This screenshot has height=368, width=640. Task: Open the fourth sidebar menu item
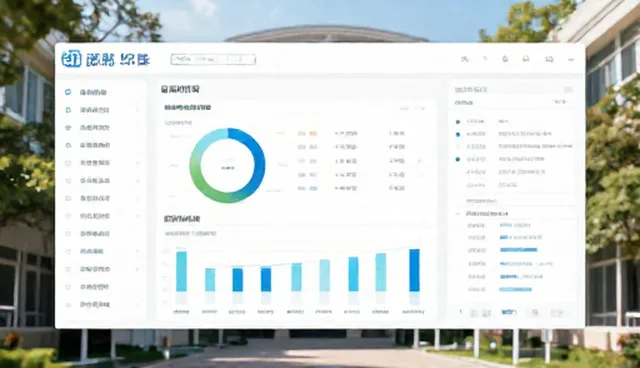95,145
